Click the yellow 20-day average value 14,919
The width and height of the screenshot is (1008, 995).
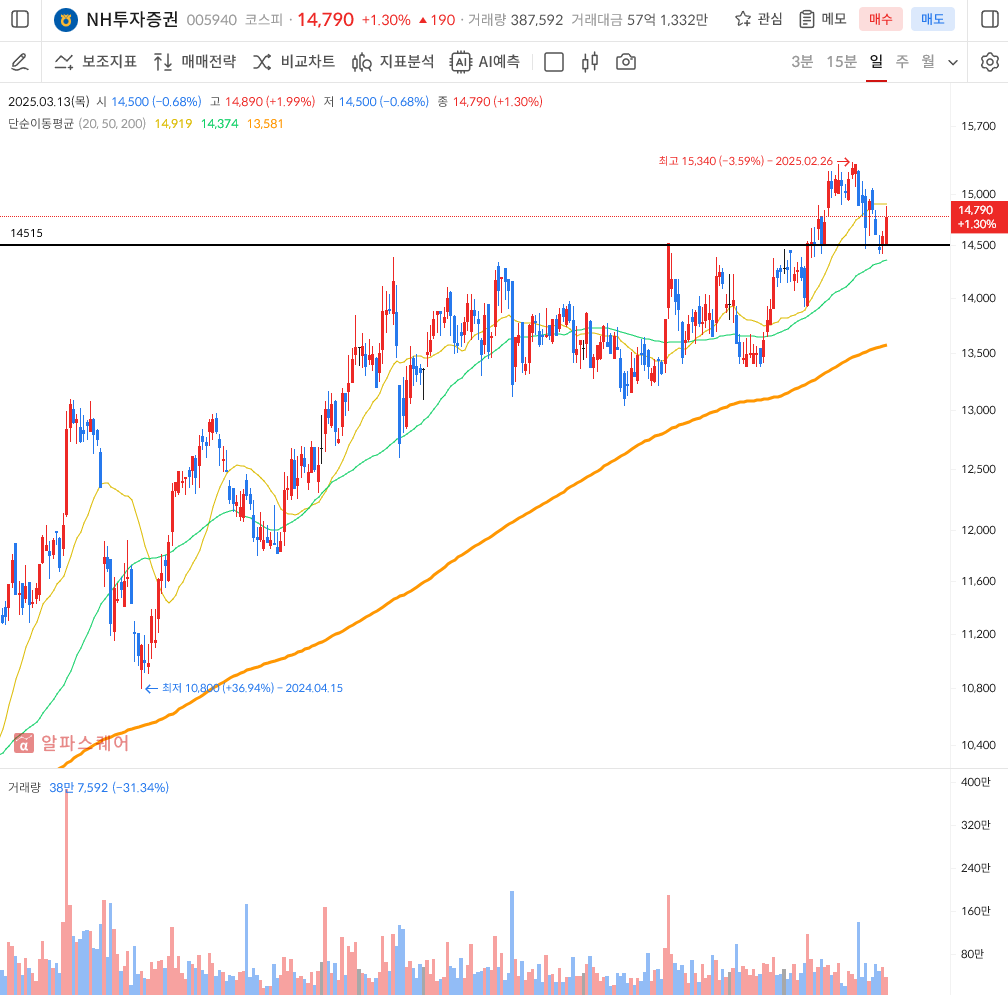pos(174,123)
